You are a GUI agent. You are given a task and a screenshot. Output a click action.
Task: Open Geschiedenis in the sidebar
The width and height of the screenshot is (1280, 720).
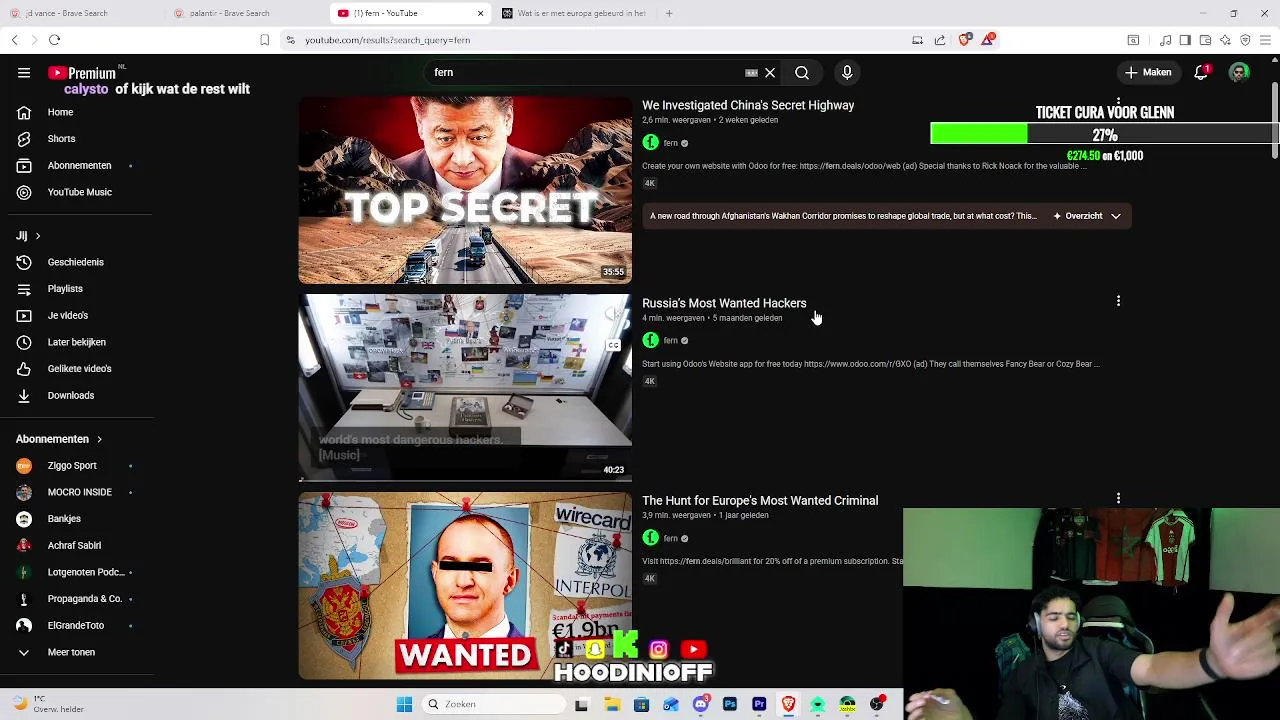click(76, 262)
